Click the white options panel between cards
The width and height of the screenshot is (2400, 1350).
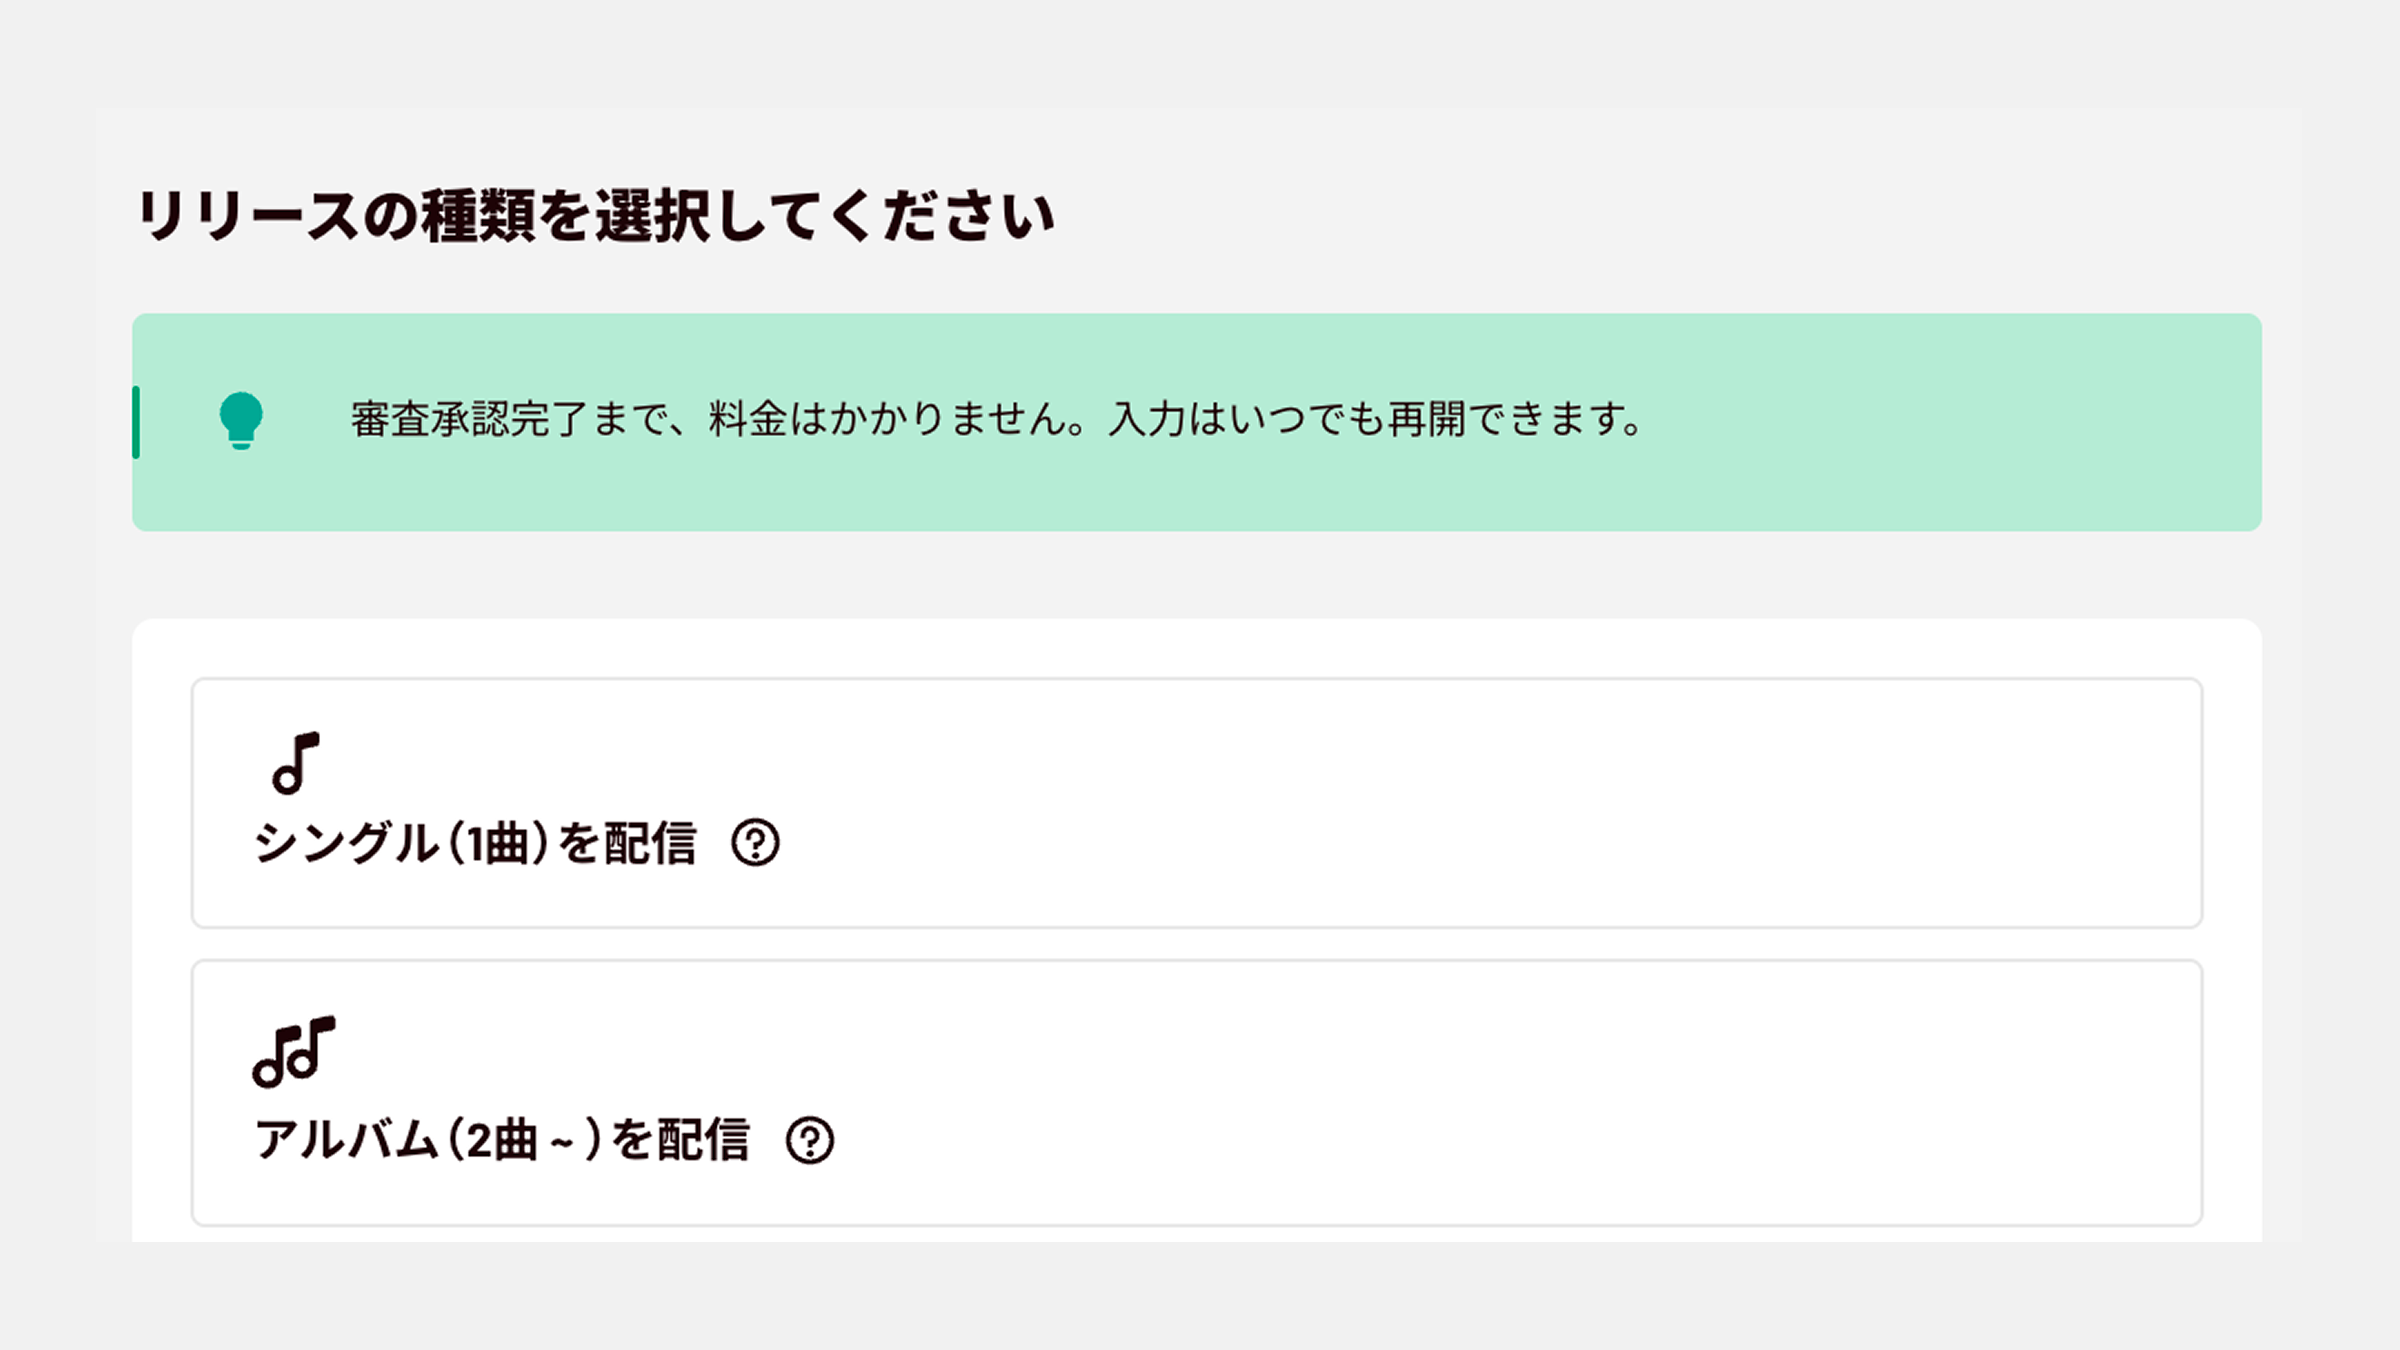(1197, 944)
